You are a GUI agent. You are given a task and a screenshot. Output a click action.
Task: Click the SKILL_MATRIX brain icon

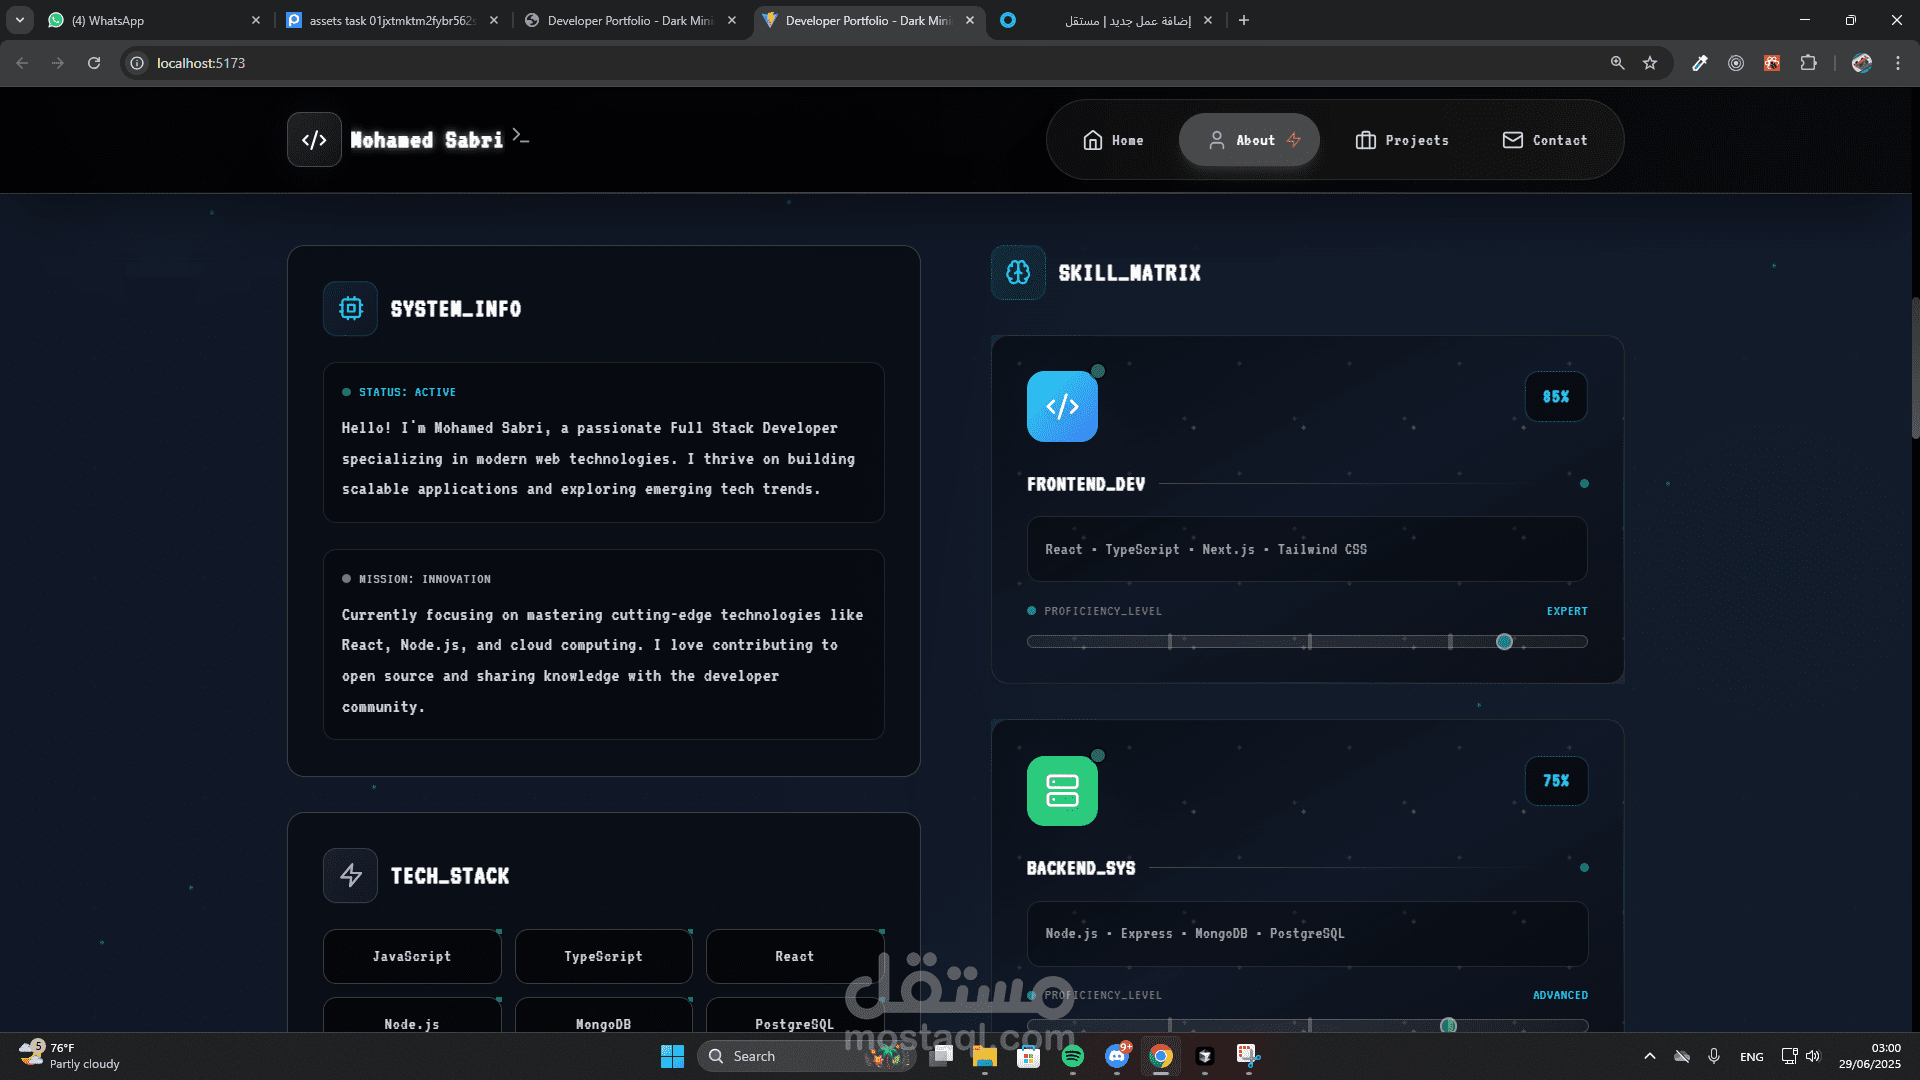(1018, 273)
